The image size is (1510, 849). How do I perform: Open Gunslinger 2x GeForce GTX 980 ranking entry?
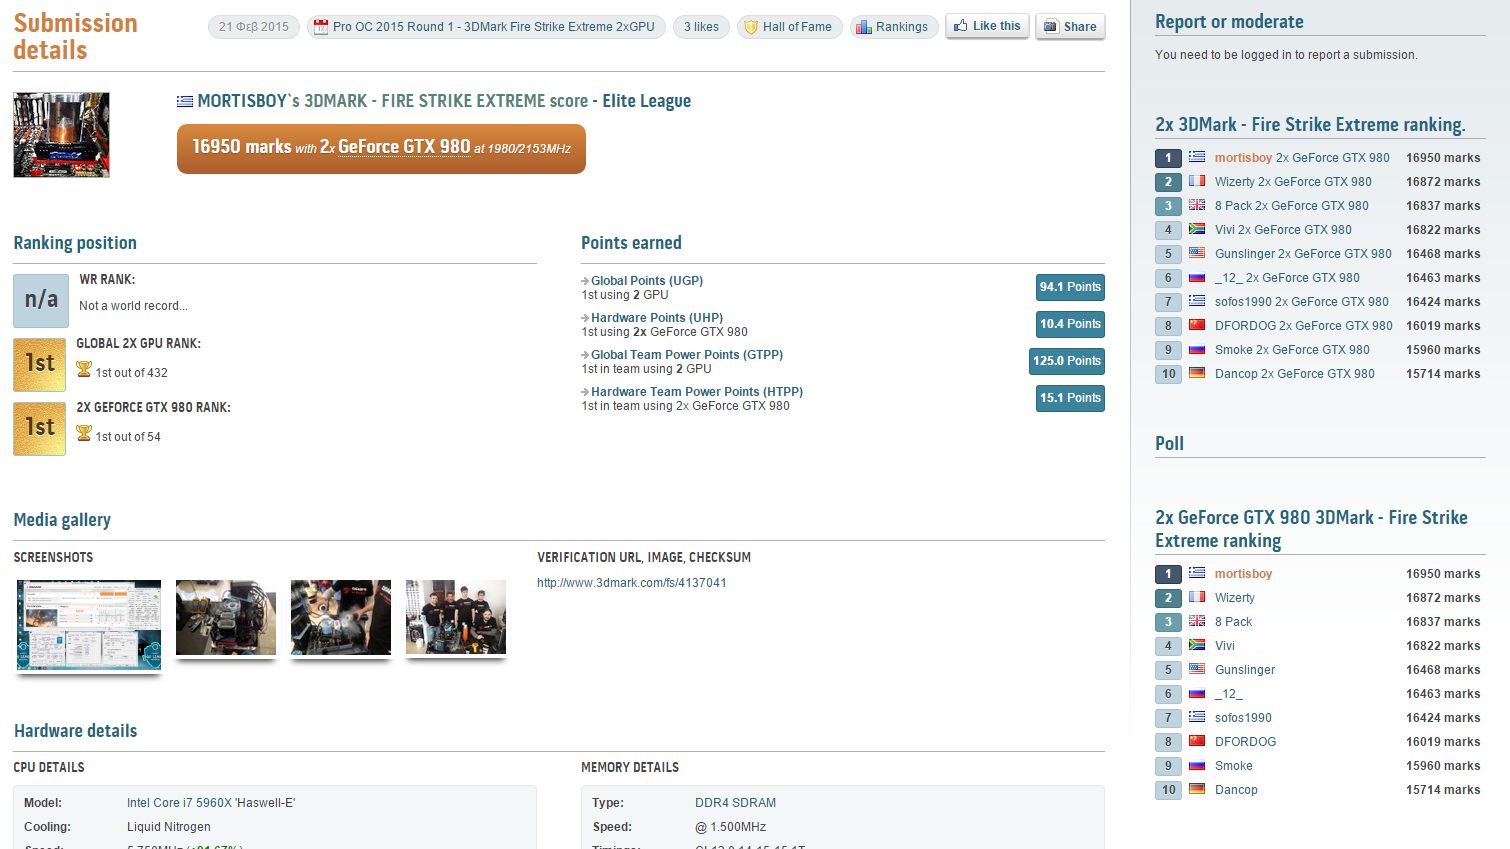pos(1303,254)
